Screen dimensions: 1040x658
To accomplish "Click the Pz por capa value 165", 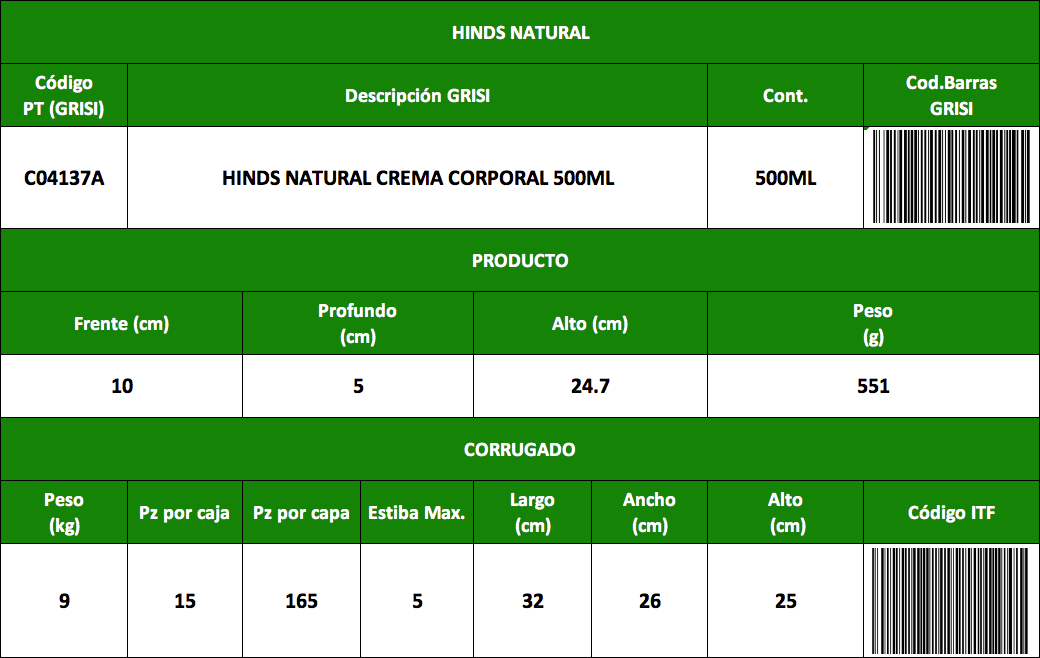I will [301, 601].
